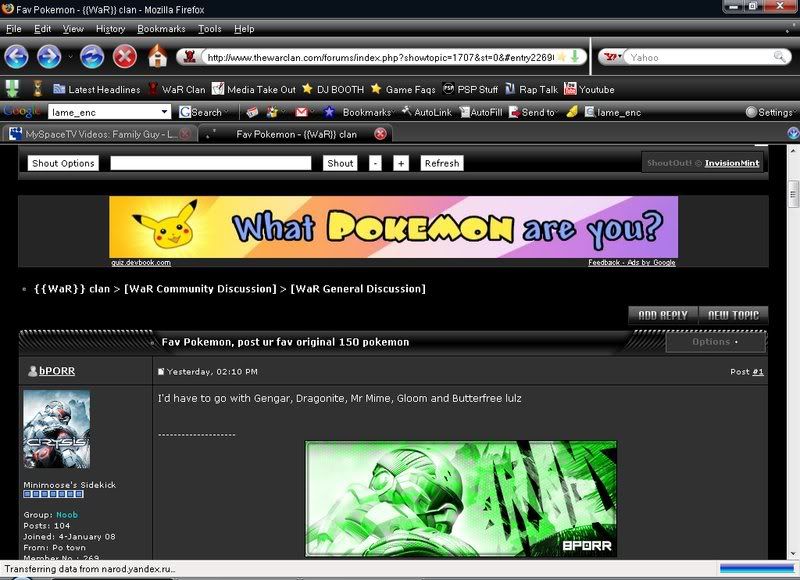
Task: Expand the Google search box dropdown arrow
Action: (x=164, y=112)
